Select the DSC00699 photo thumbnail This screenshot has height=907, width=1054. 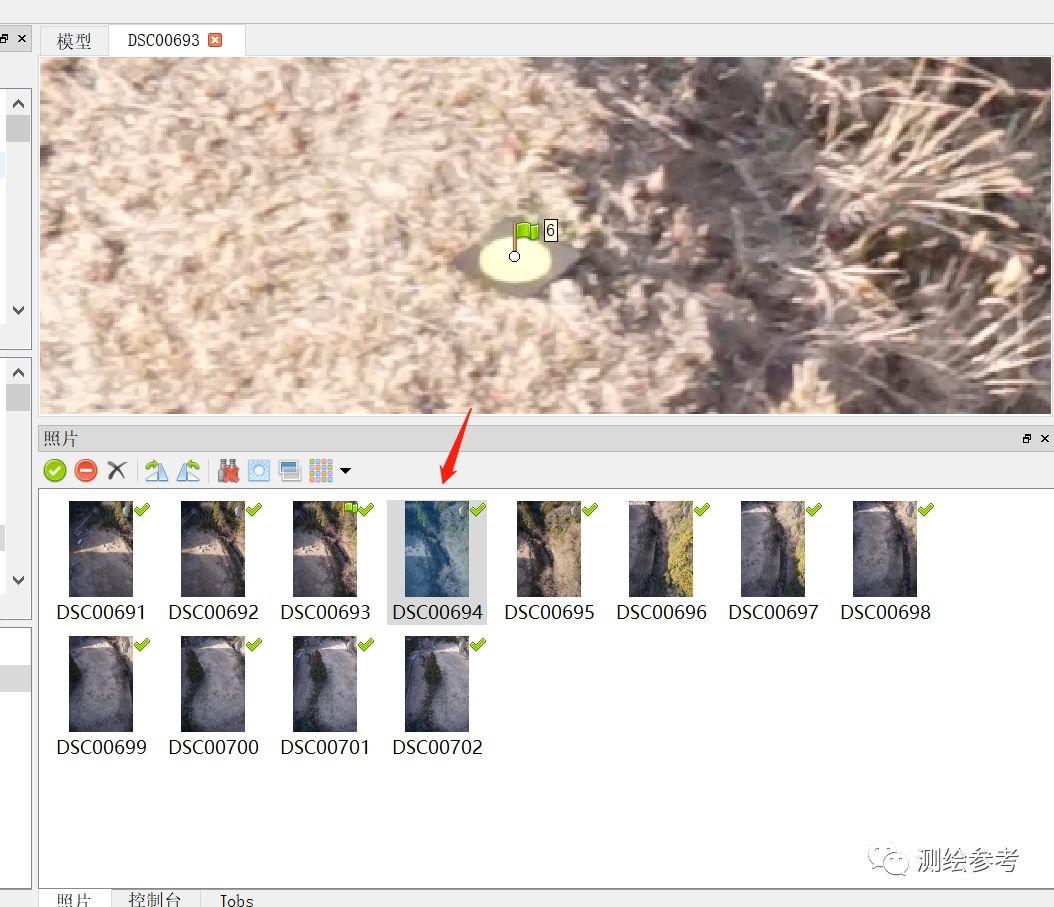coord(101,684)
